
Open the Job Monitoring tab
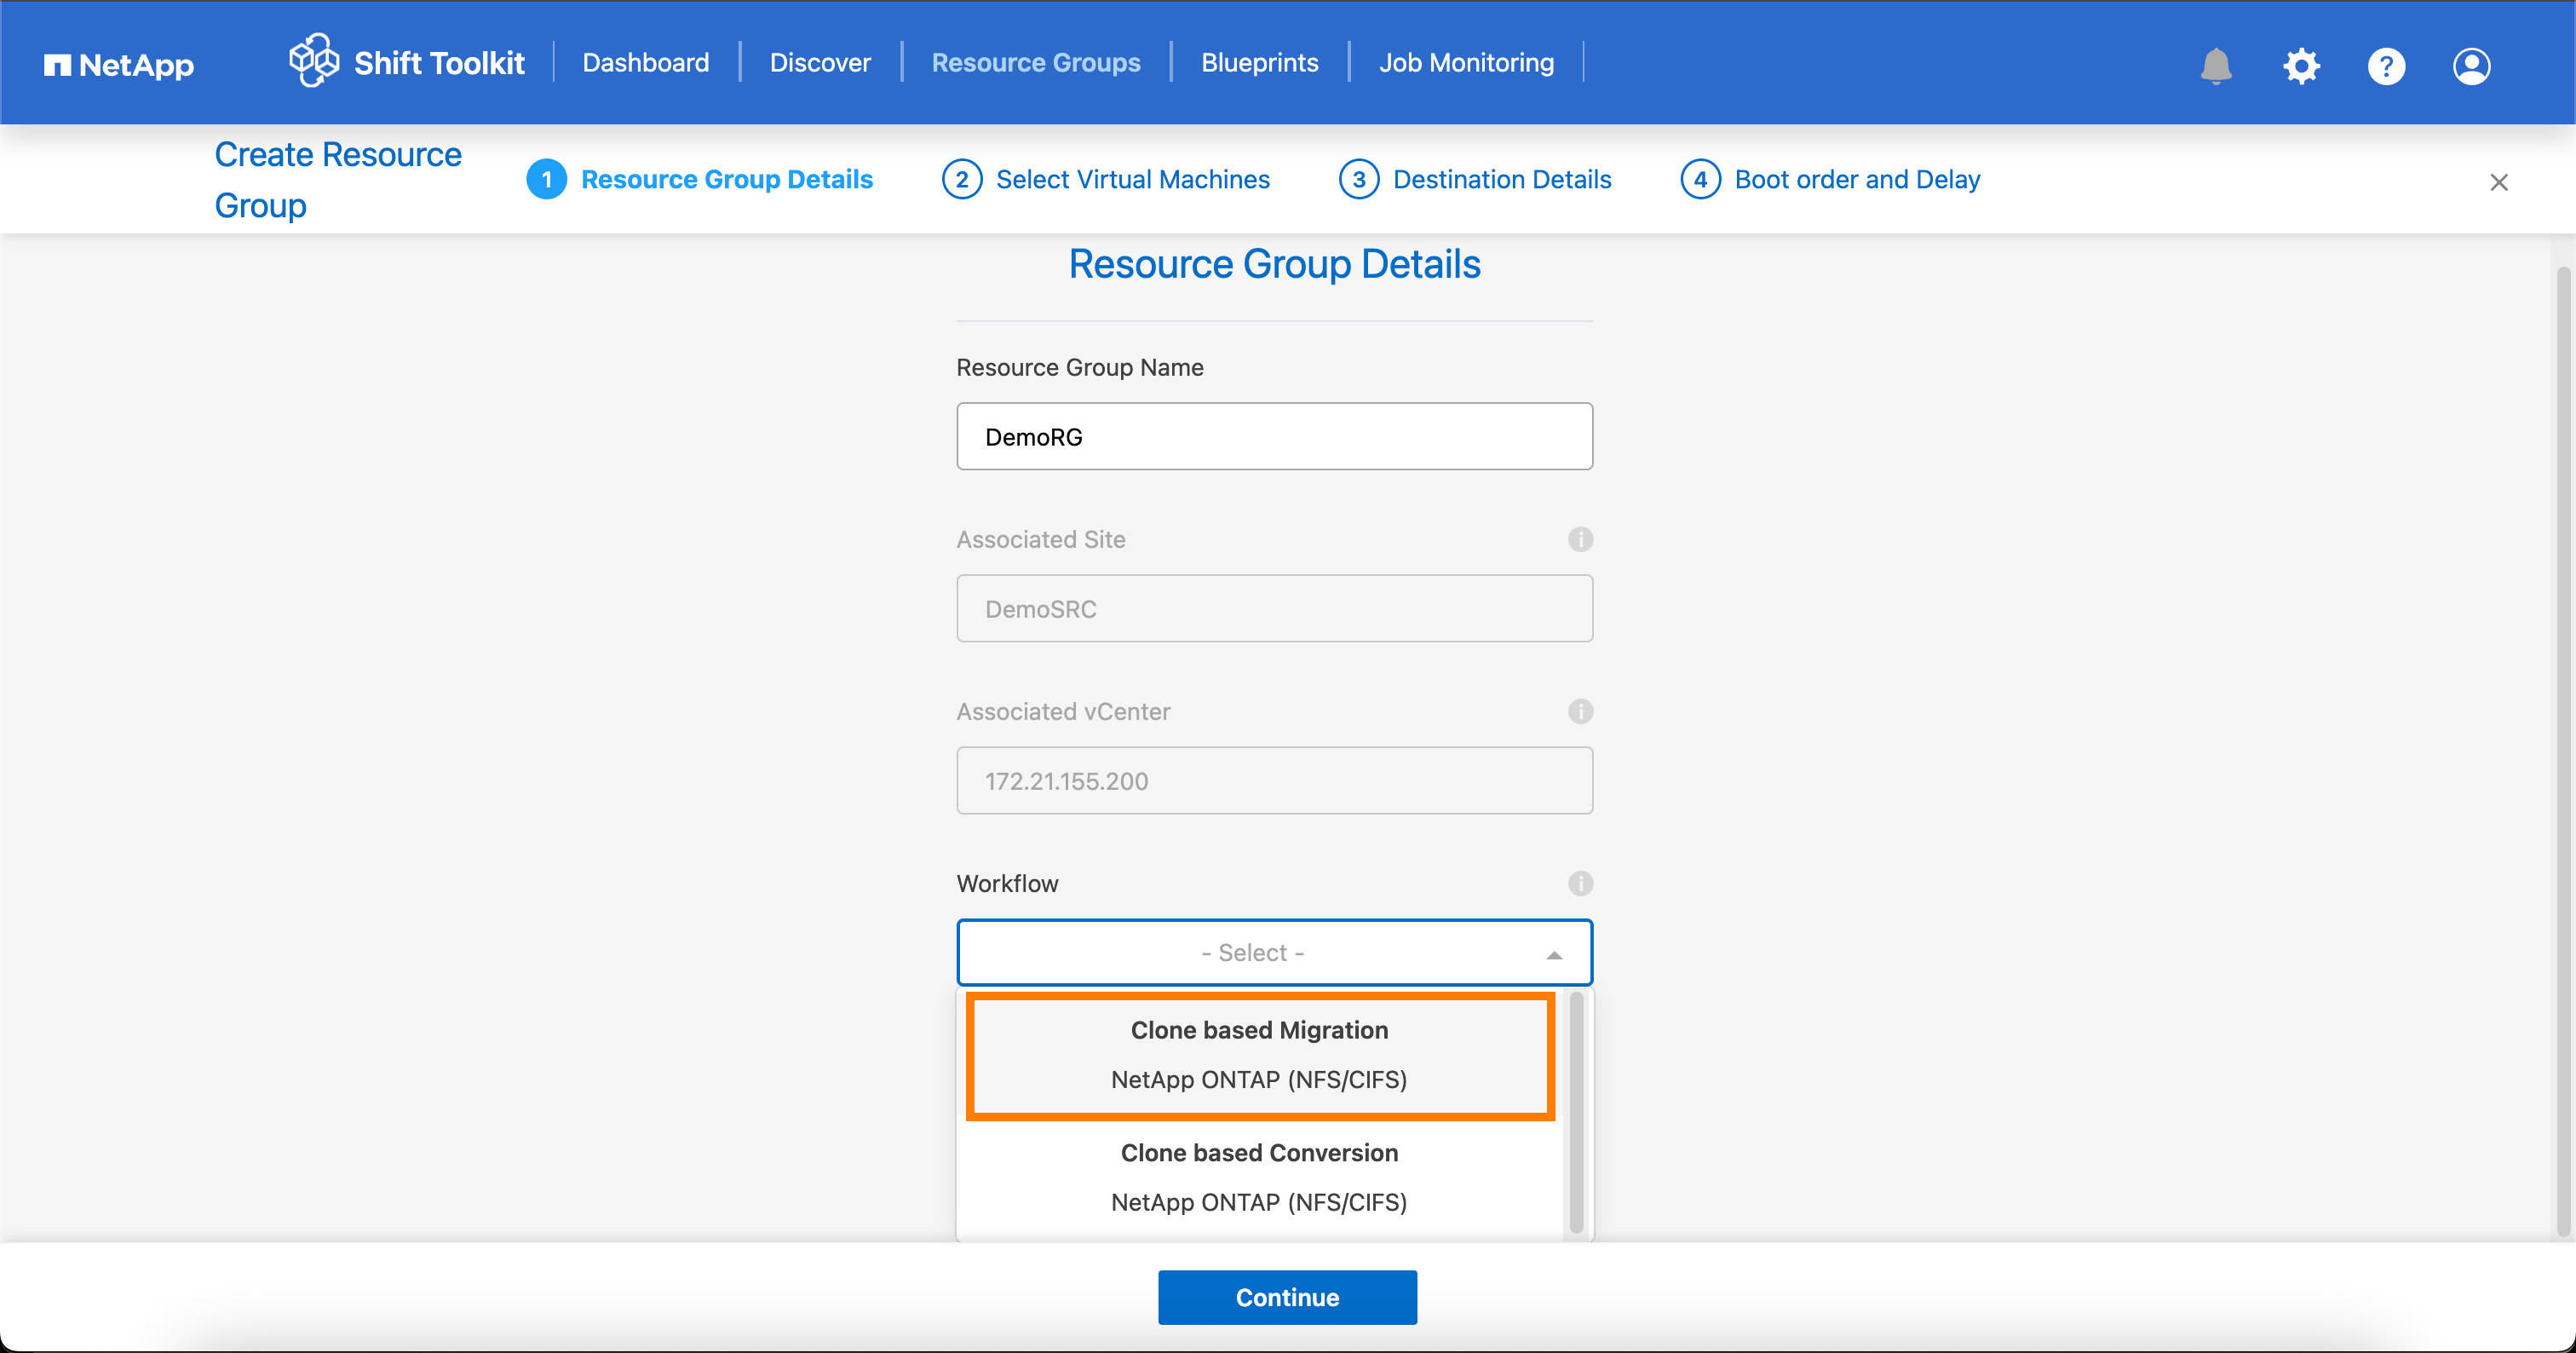tap(1466, 62)
